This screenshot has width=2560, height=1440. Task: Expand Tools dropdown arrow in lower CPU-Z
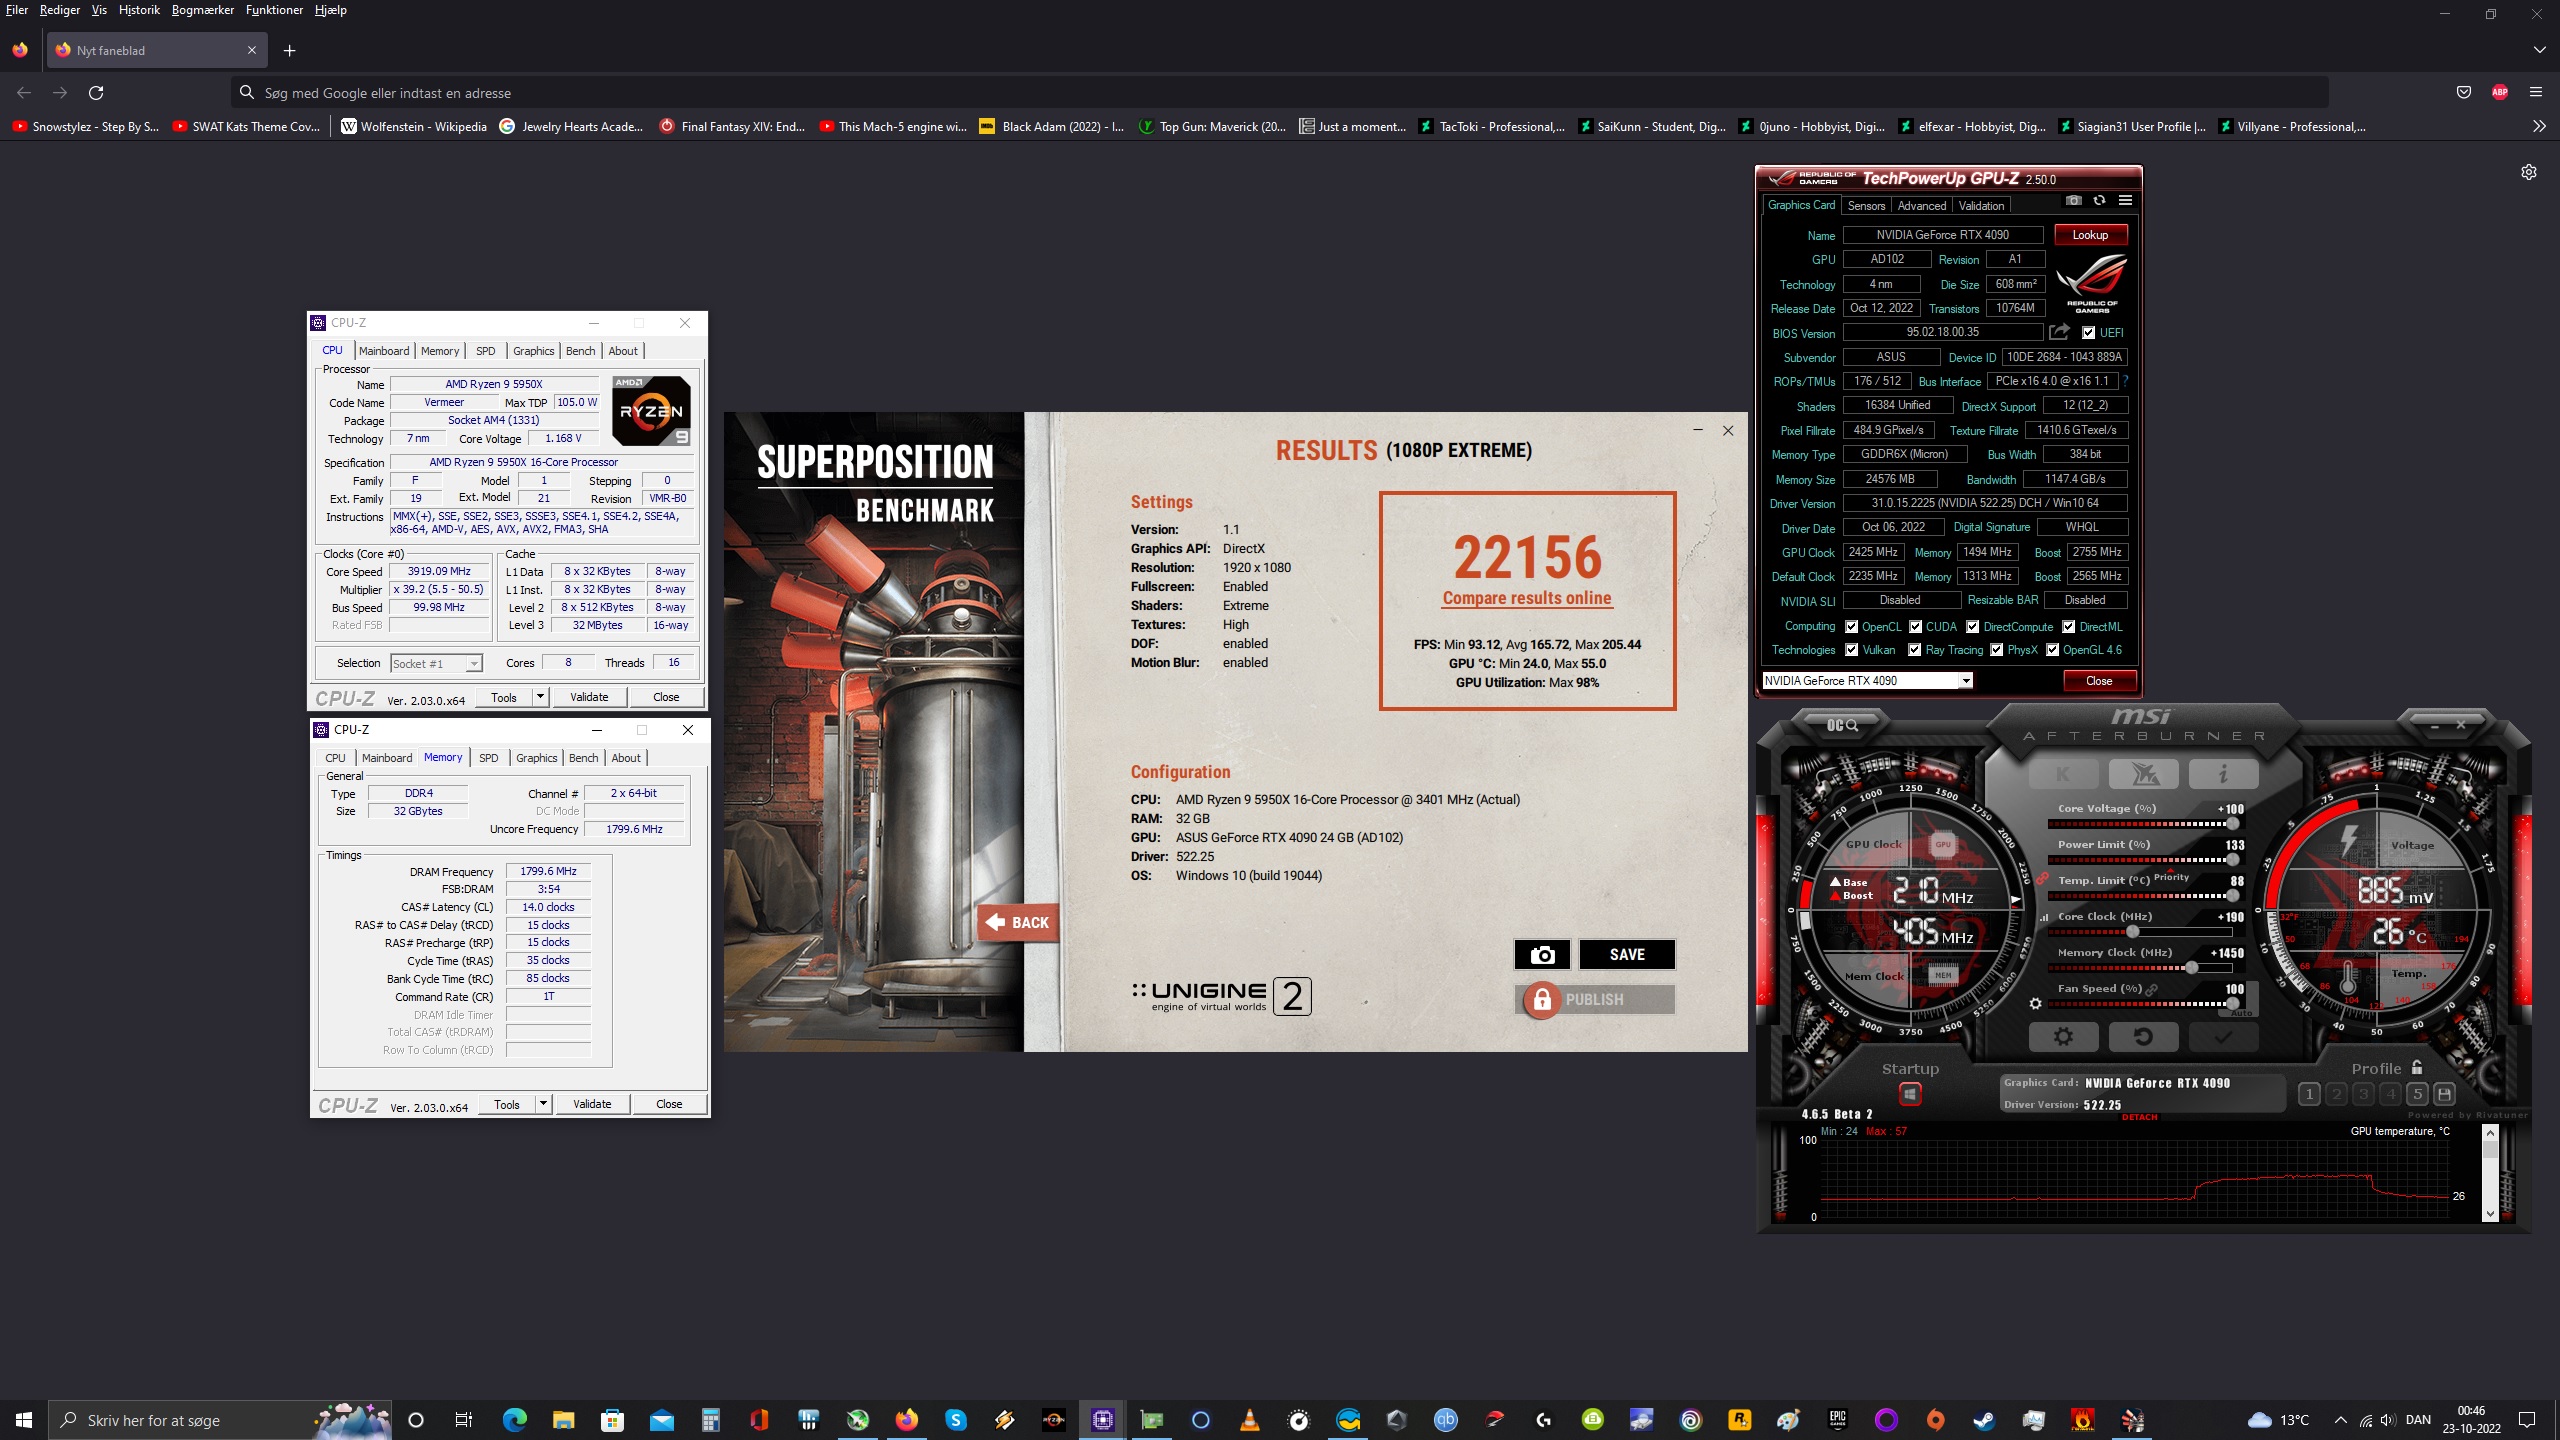click(544, 1104)
